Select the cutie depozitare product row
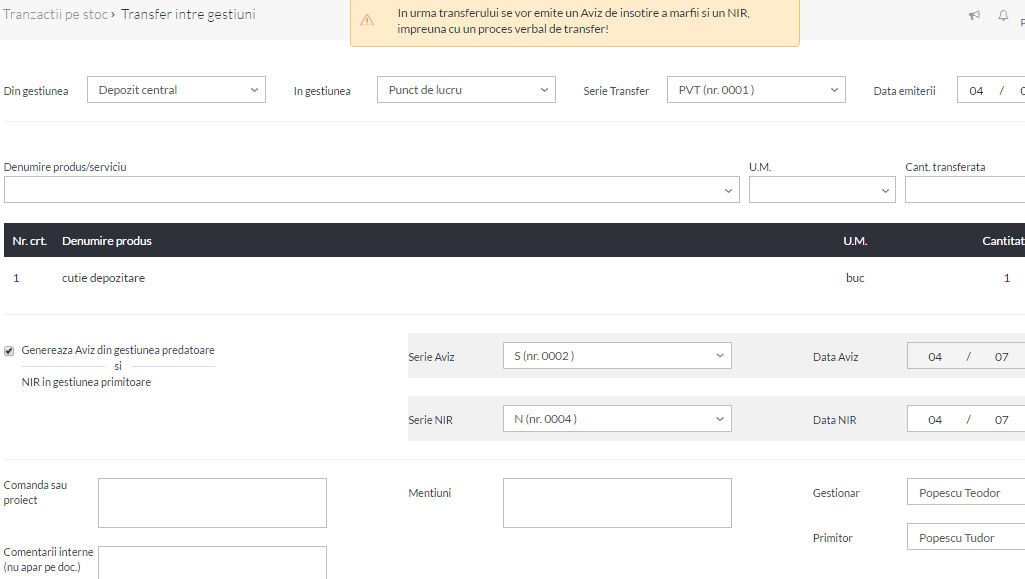Viewport: 1025px width, 579px height. pyautogui.click(x=514, y=278)
